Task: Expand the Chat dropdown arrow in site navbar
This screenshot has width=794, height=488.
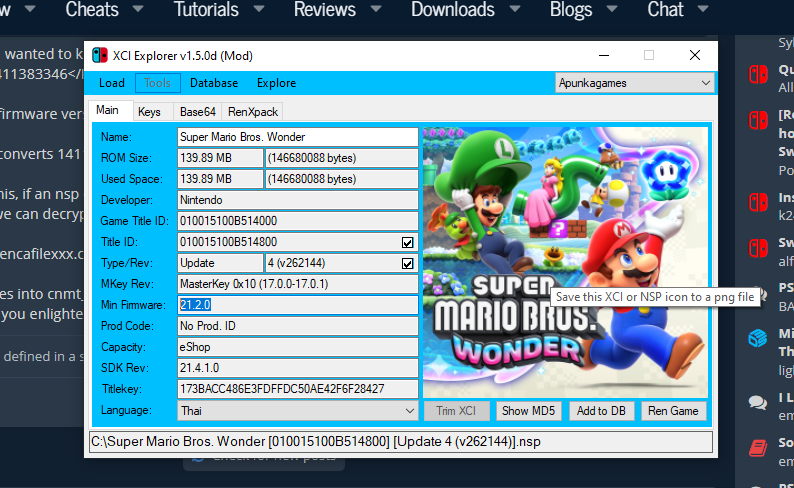Action: [703, 9]
